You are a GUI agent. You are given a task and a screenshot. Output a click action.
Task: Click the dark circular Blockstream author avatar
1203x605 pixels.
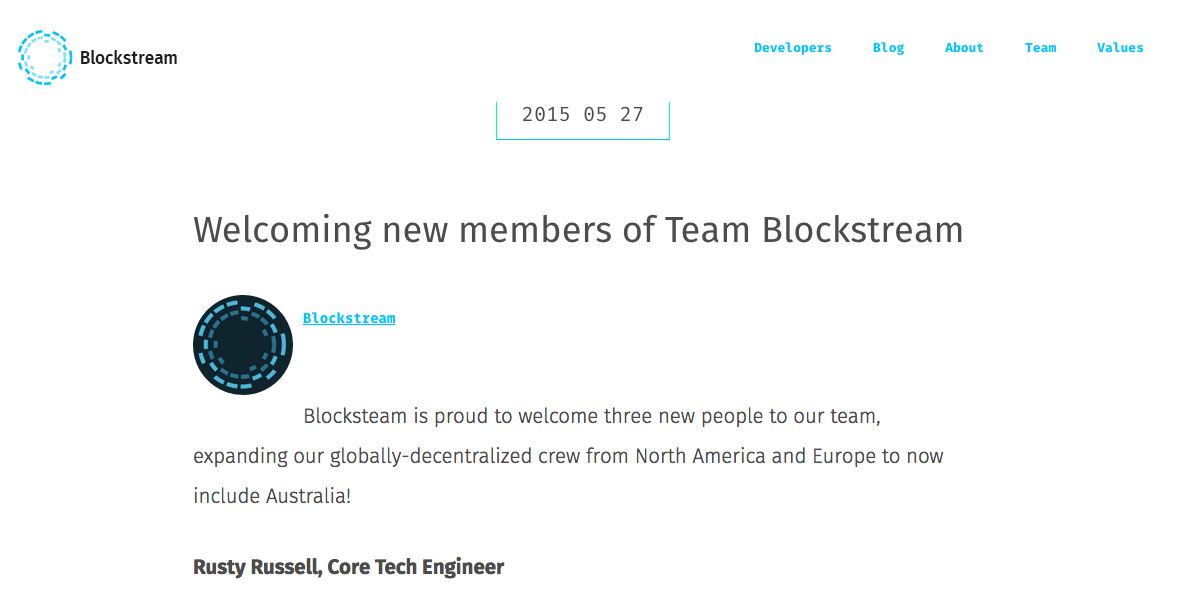point(243,345)
